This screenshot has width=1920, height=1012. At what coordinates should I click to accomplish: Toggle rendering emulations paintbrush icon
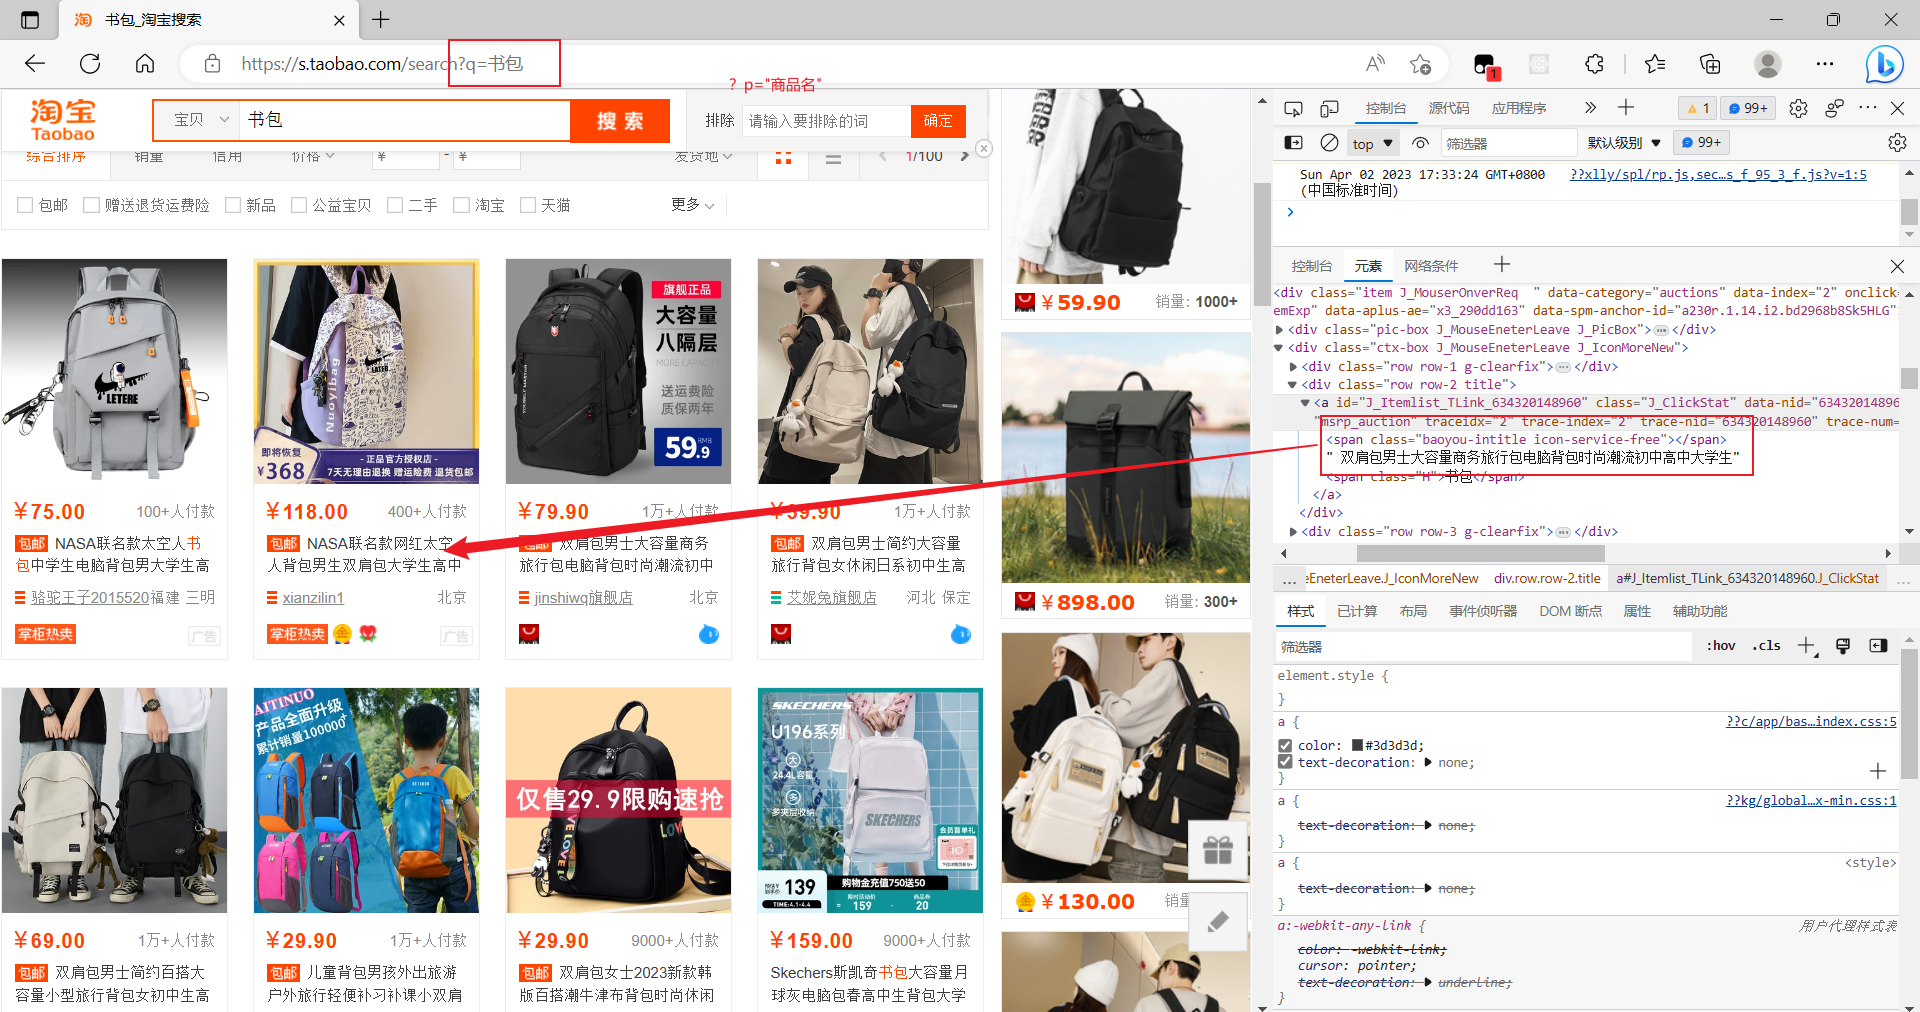coord(1843,646)
